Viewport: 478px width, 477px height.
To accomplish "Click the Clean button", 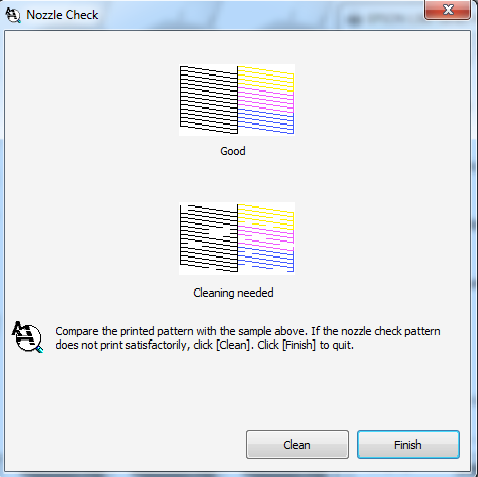I will point(297,444).
